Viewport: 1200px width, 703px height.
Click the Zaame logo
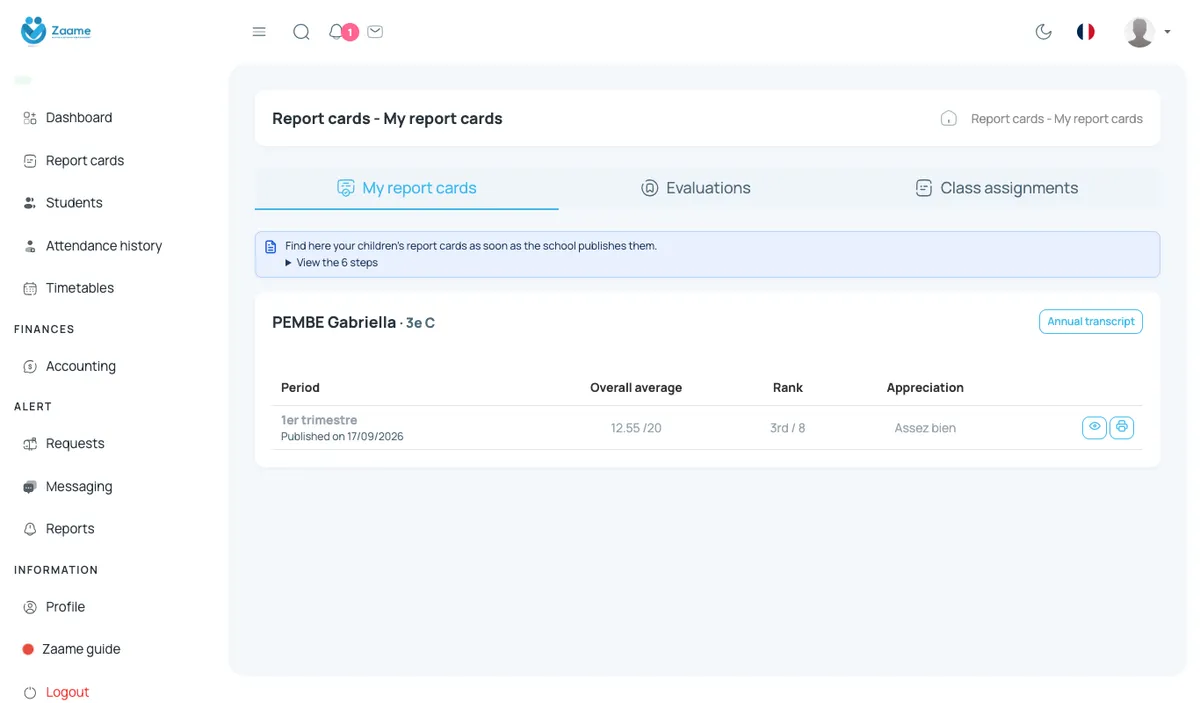point(56,31)
